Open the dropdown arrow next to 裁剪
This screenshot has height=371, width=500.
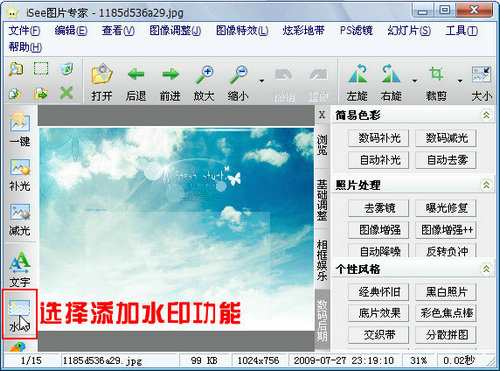click(x=460, y=81)
